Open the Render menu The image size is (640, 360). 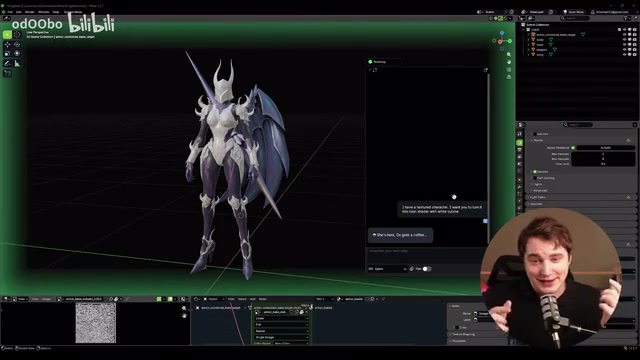click(30, 12)
